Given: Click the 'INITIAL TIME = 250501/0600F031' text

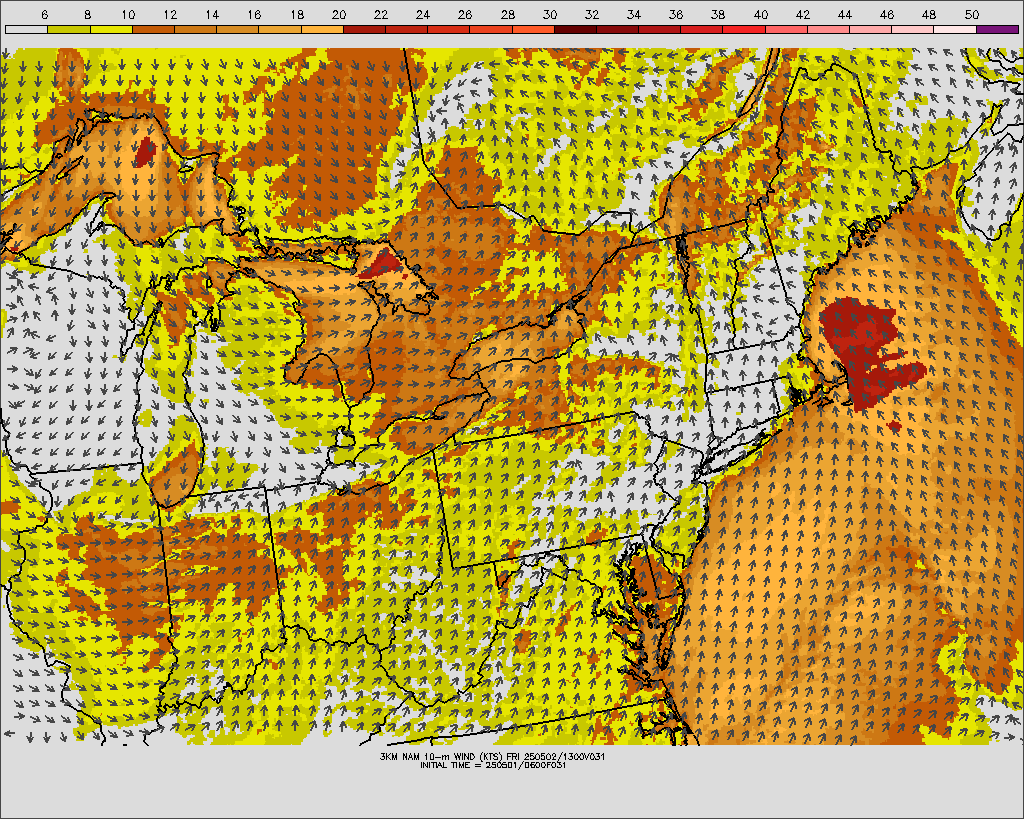Looking at the screenshot, I should tap(493, 765).
